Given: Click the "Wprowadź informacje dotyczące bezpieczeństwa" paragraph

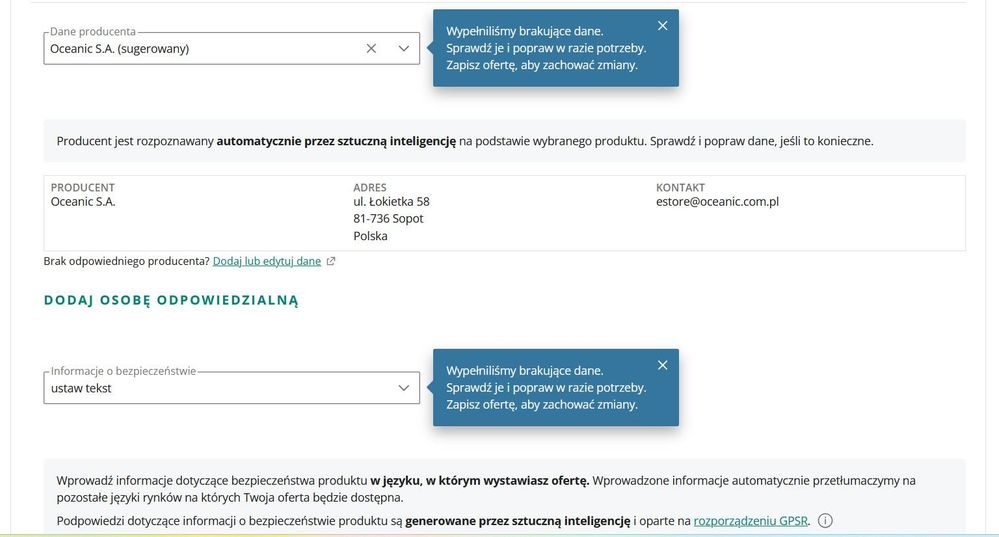Looking at the screenshot, I should coord(486,488).
